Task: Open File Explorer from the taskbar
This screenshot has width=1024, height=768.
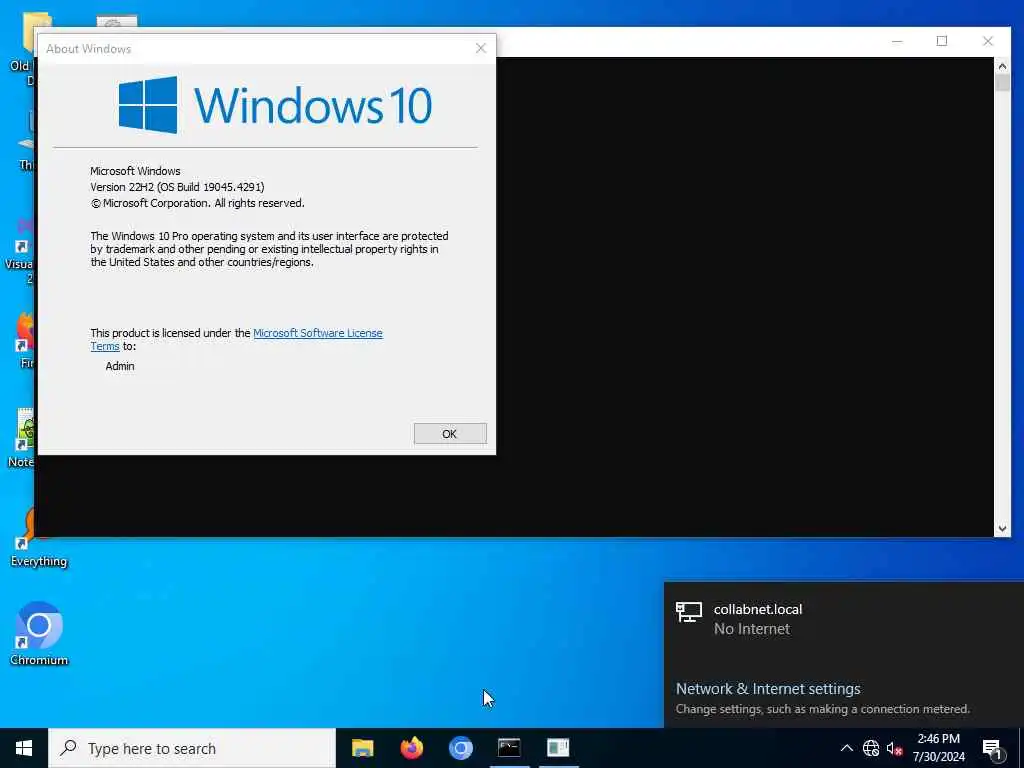Action: pyautogui.click(x=362, y=748)
